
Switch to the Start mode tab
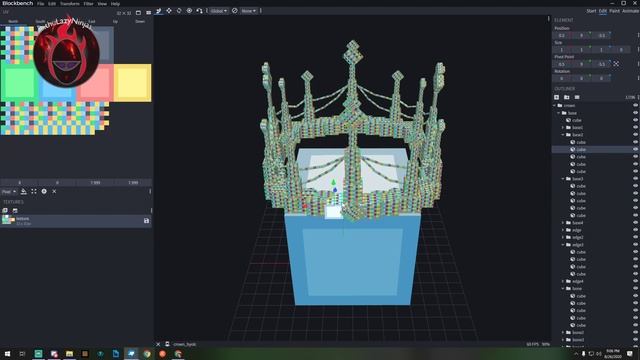pos(591,11)
